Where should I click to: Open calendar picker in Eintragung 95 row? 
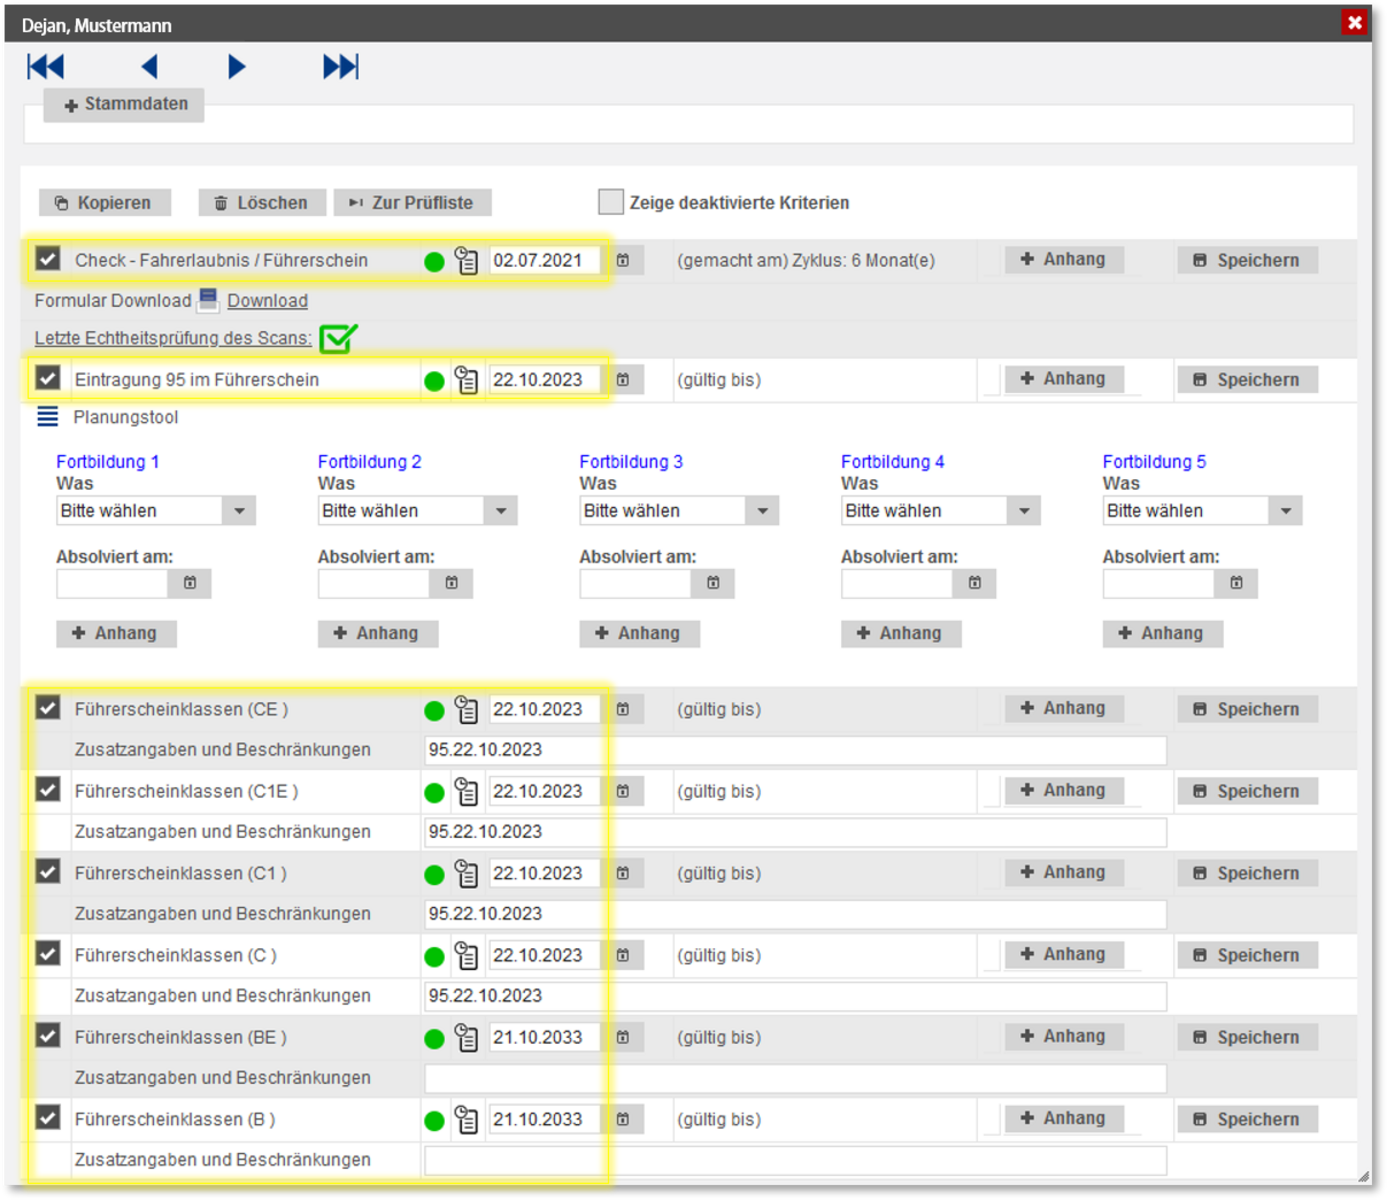click(x=623, y=380)
